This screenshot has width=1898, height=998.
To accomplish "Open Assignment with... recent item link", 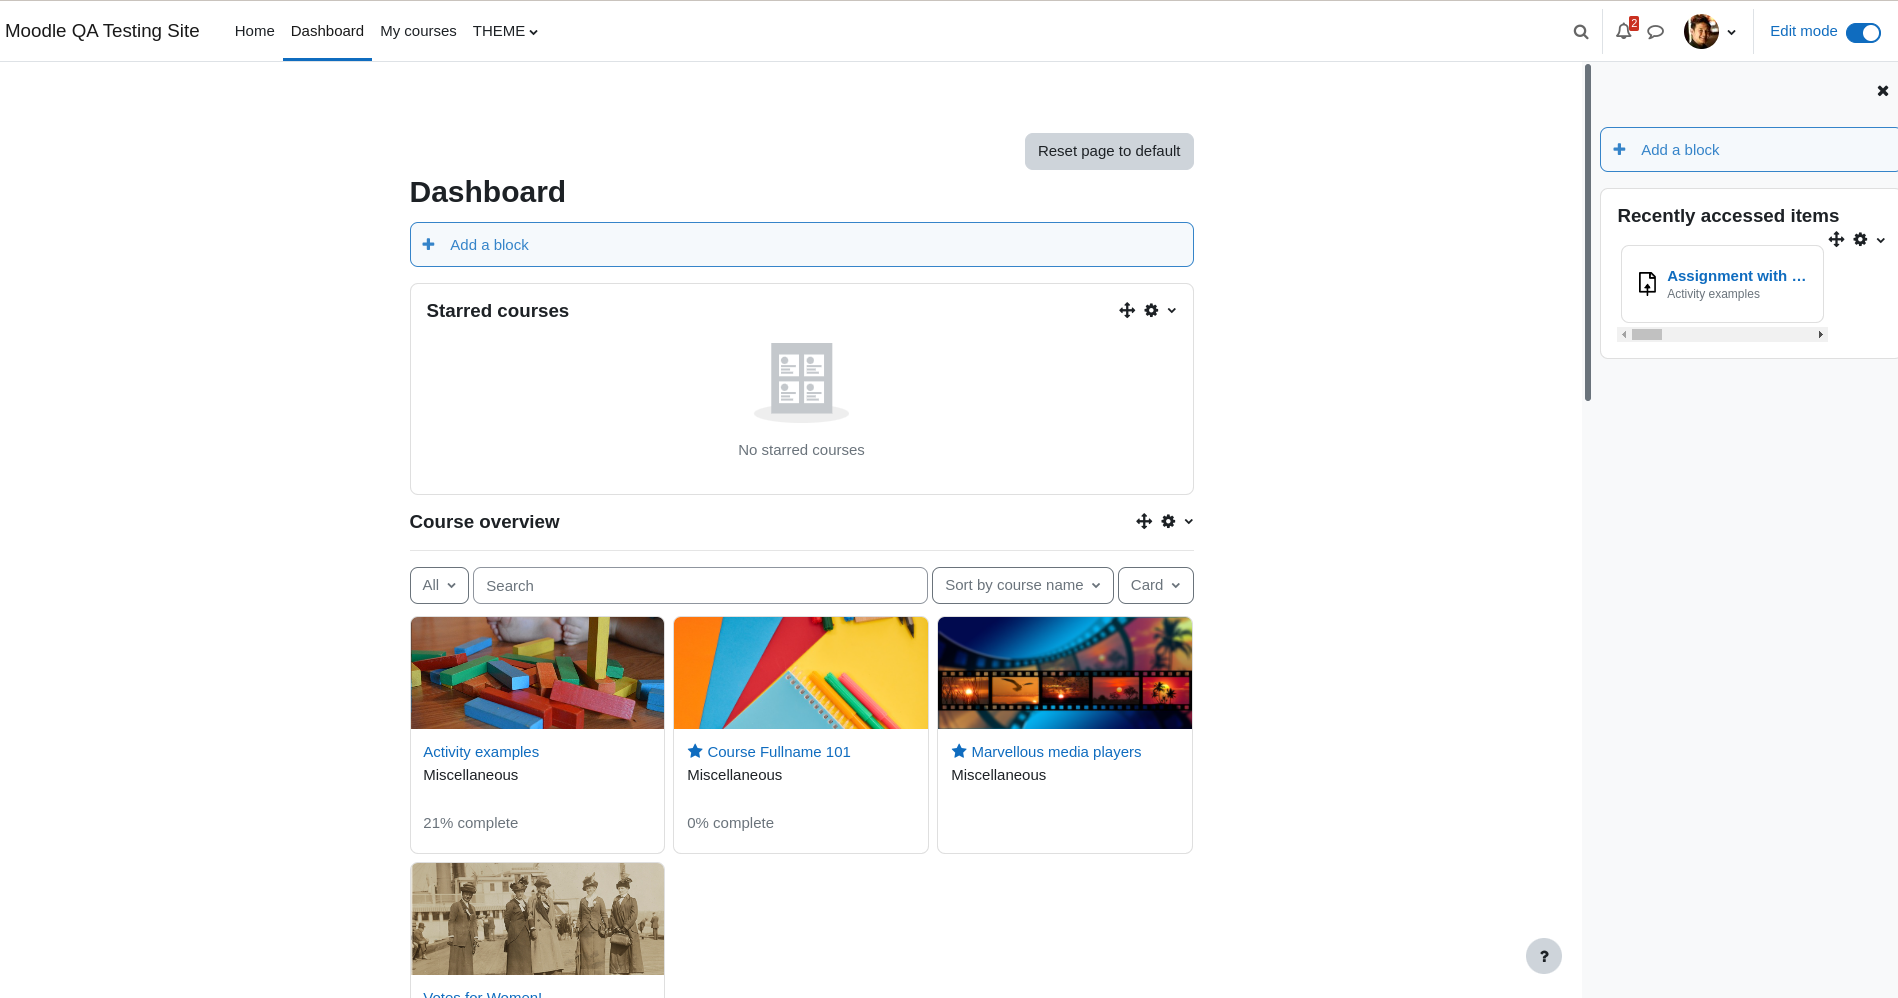I will click(1736, 276).
